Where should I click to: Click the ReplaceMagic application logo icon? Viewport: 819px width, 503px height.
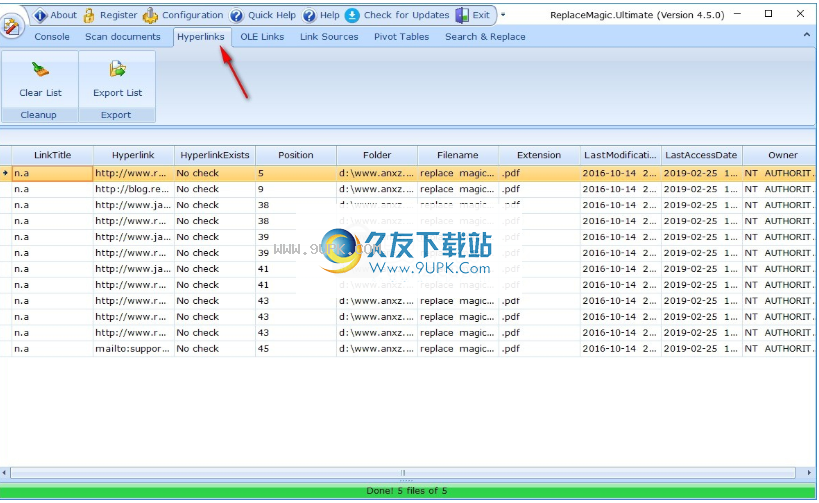pos(11,26)
